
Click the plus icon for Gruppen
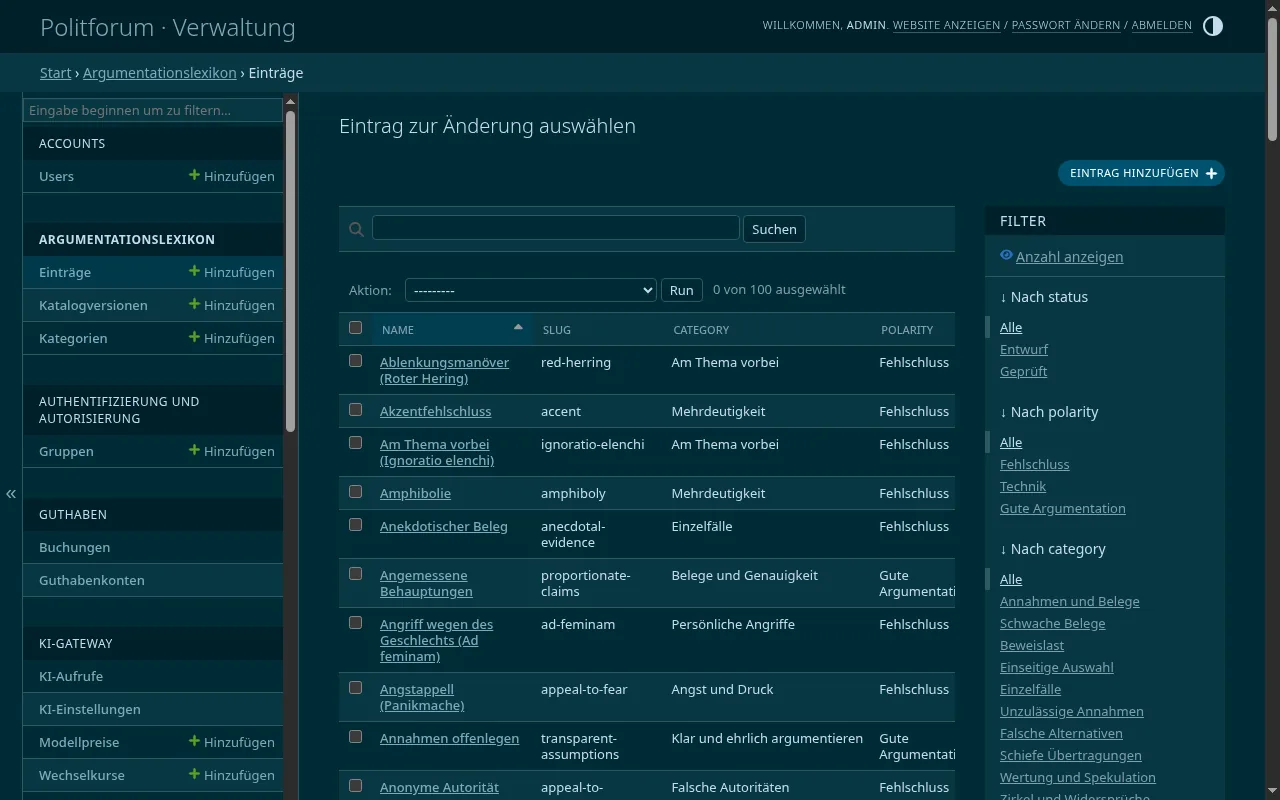[194, 450]
